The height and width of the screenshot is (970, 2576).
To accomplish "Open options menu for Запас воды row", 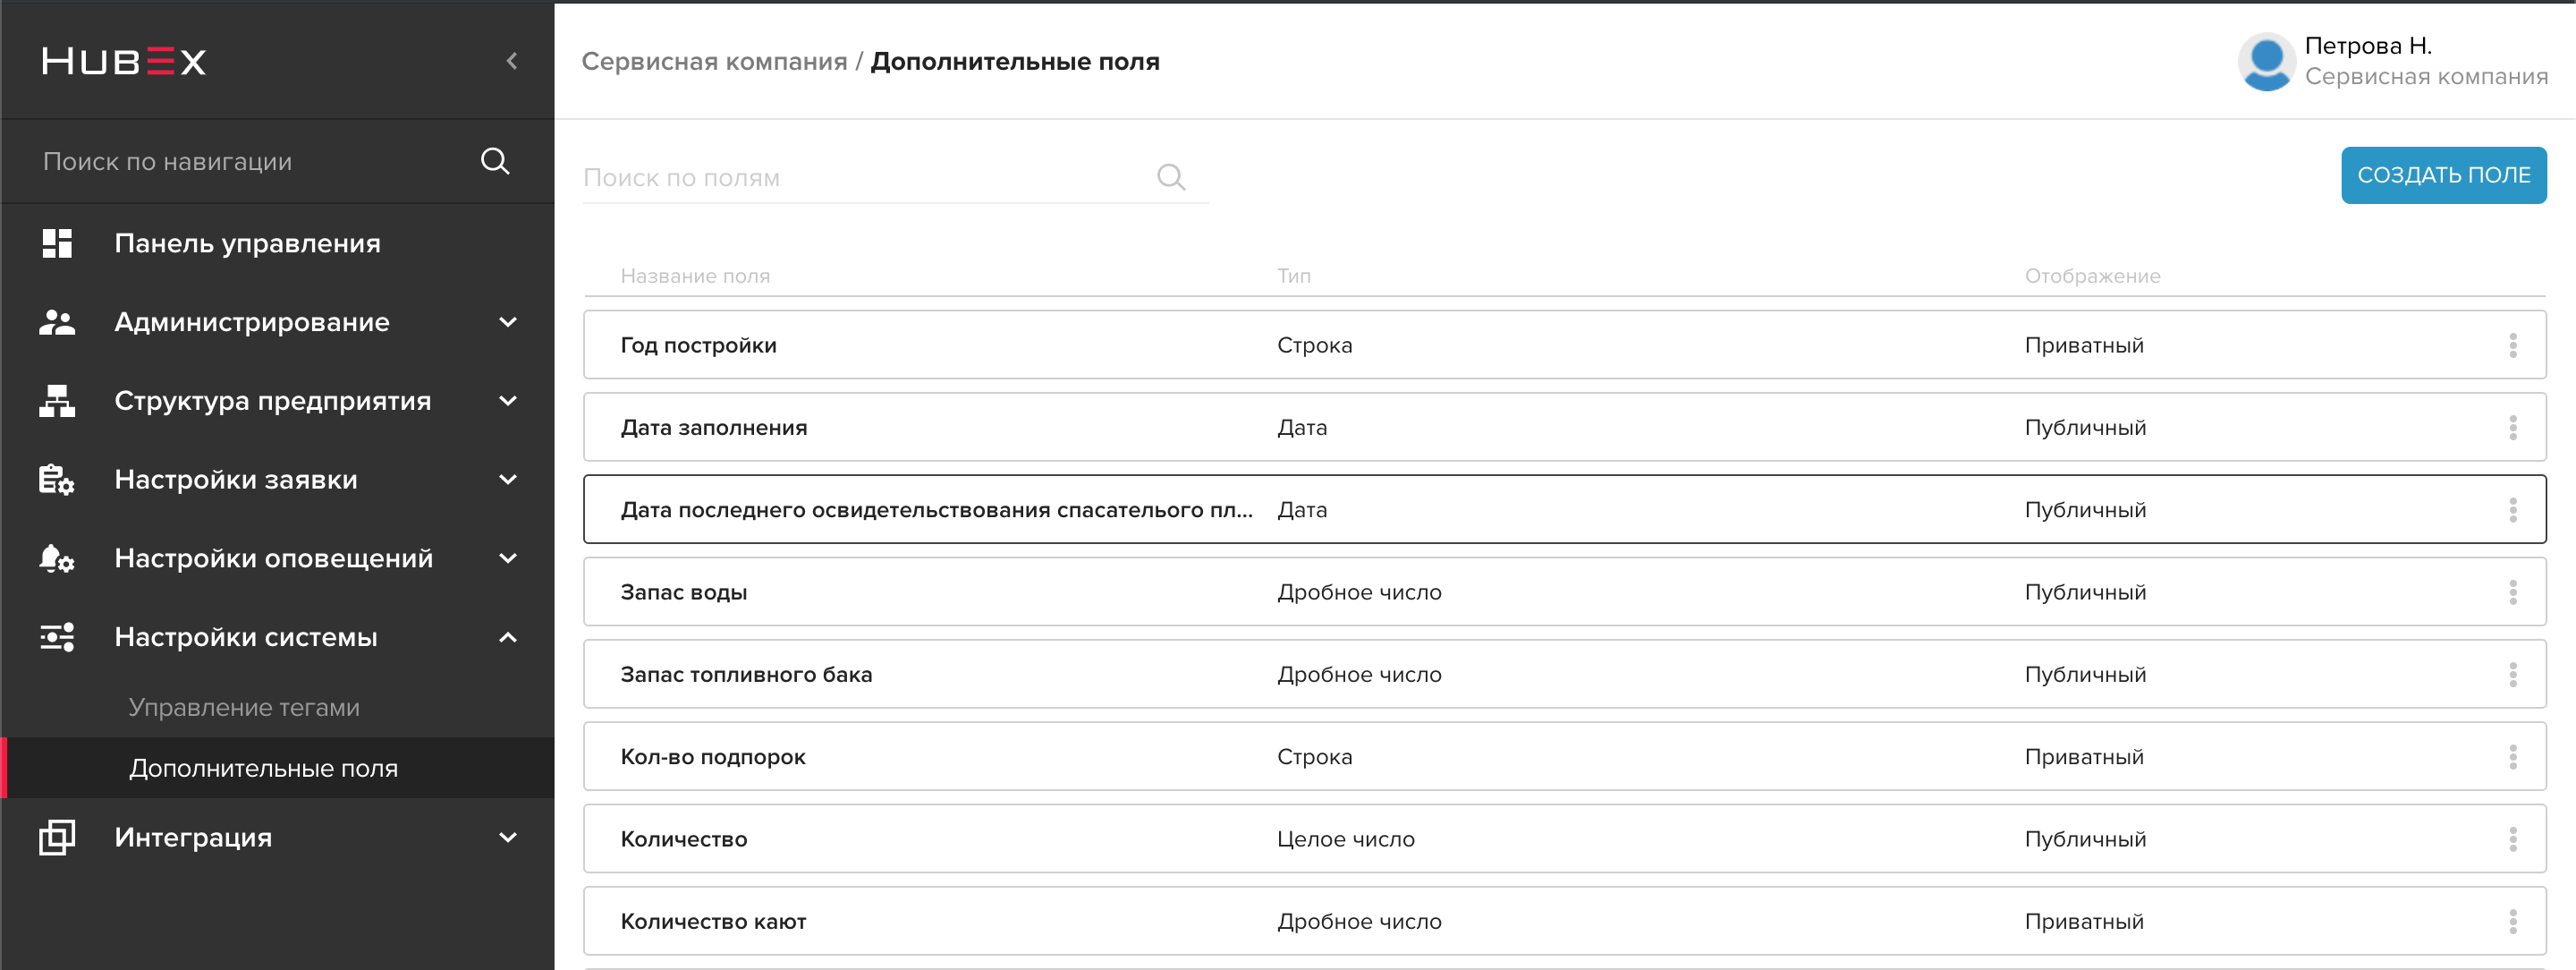I will (x=2512, y=592).
